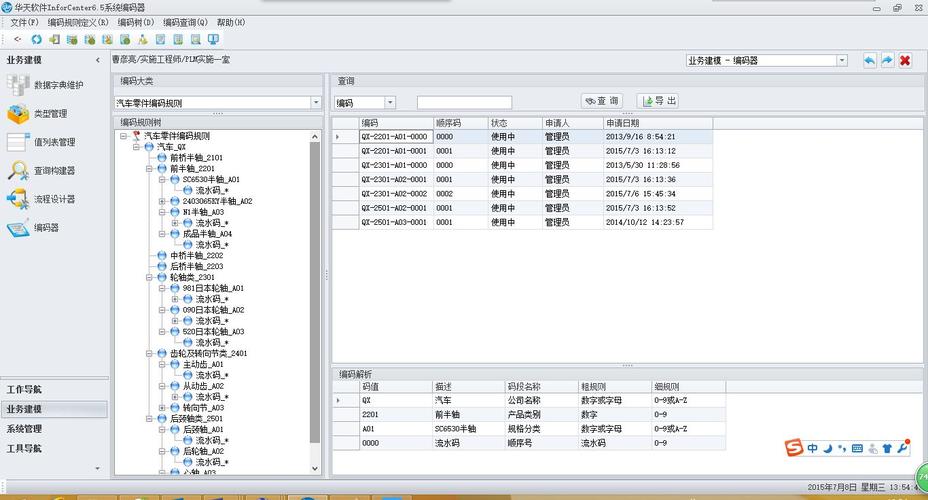Click the small back chevron at toolbar start
Viewport: 928px width, 500px height.
point(18,40)
